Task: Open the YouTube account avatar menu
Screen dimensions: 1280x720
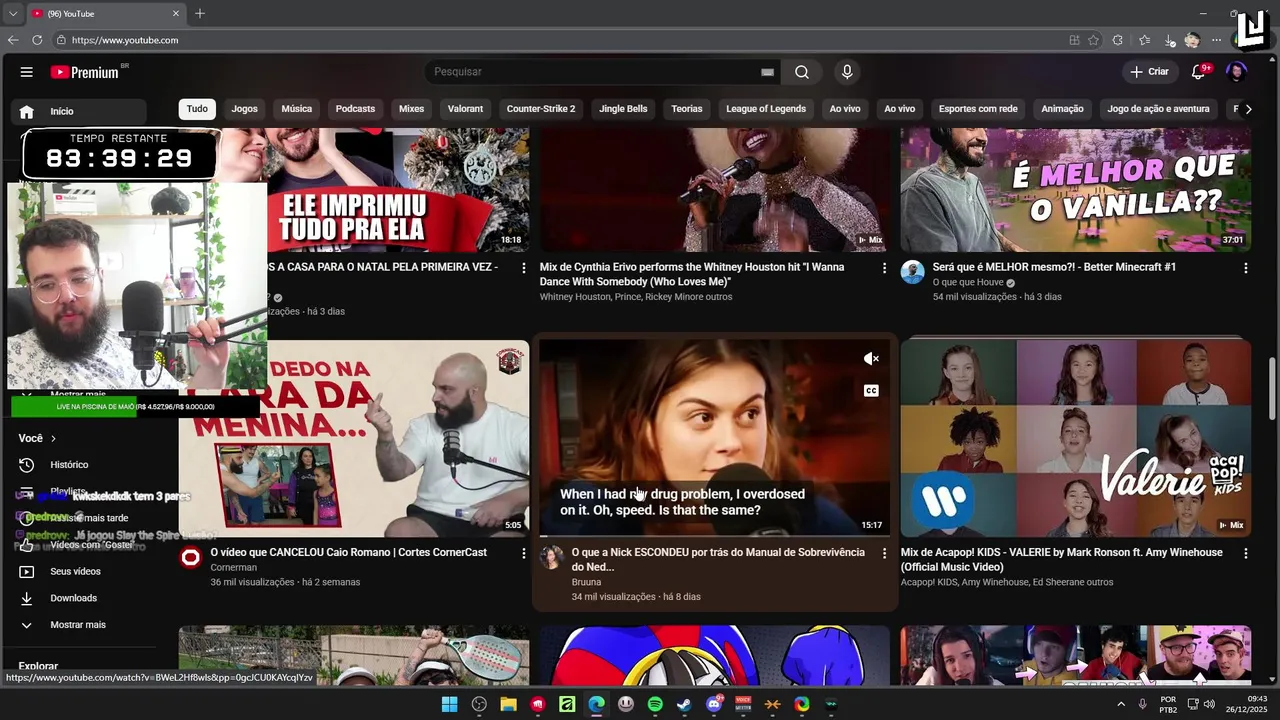Action: [x=1237, y=72]
